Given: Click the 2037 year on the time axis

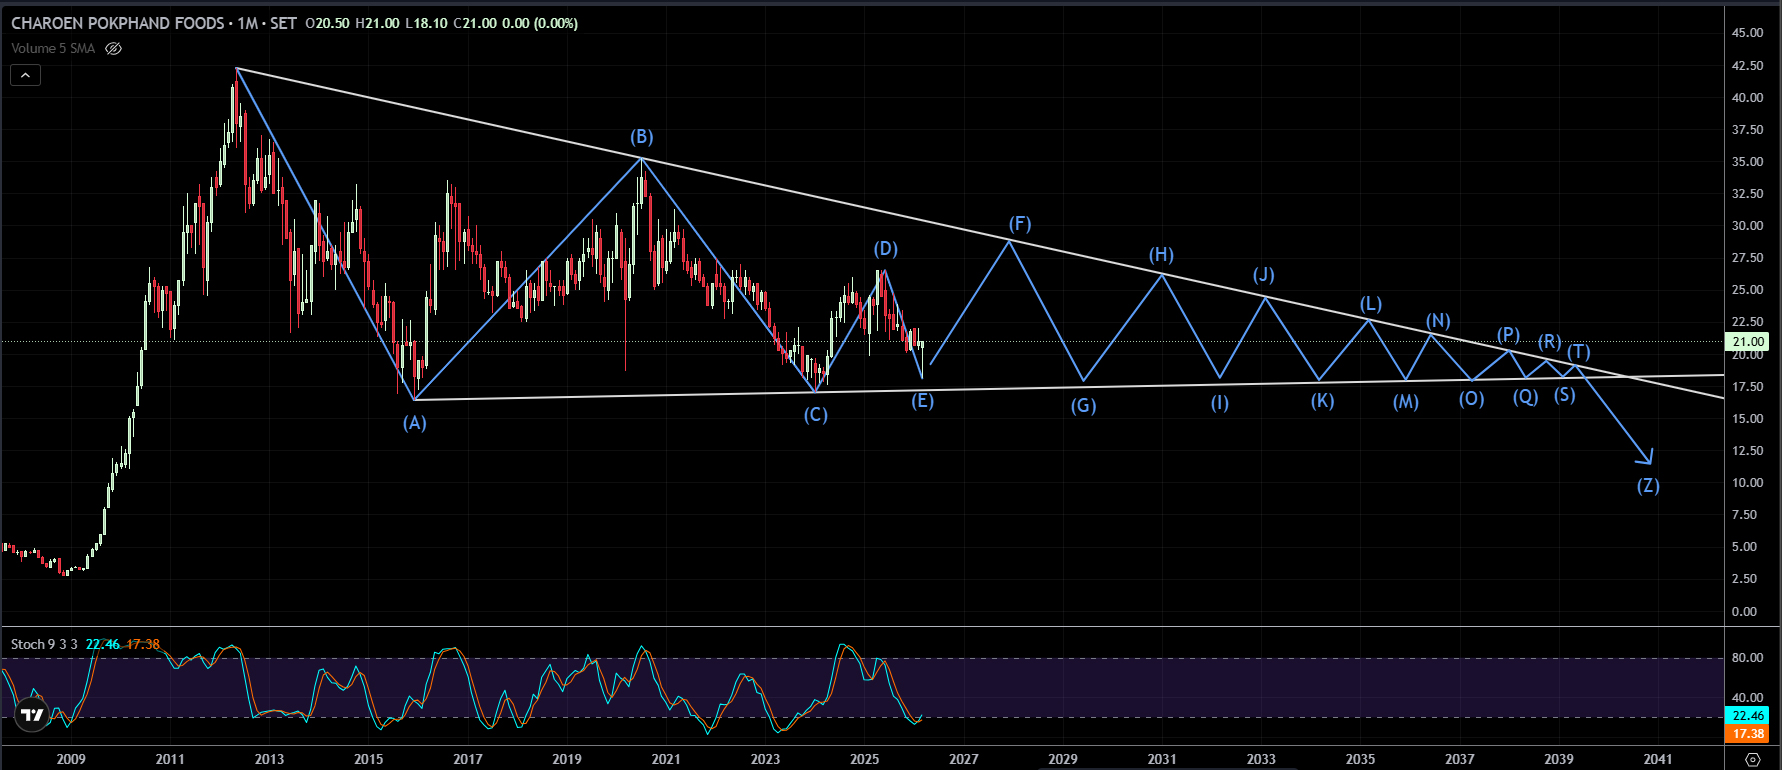Looking at the screenshot, I should 1460,759.
